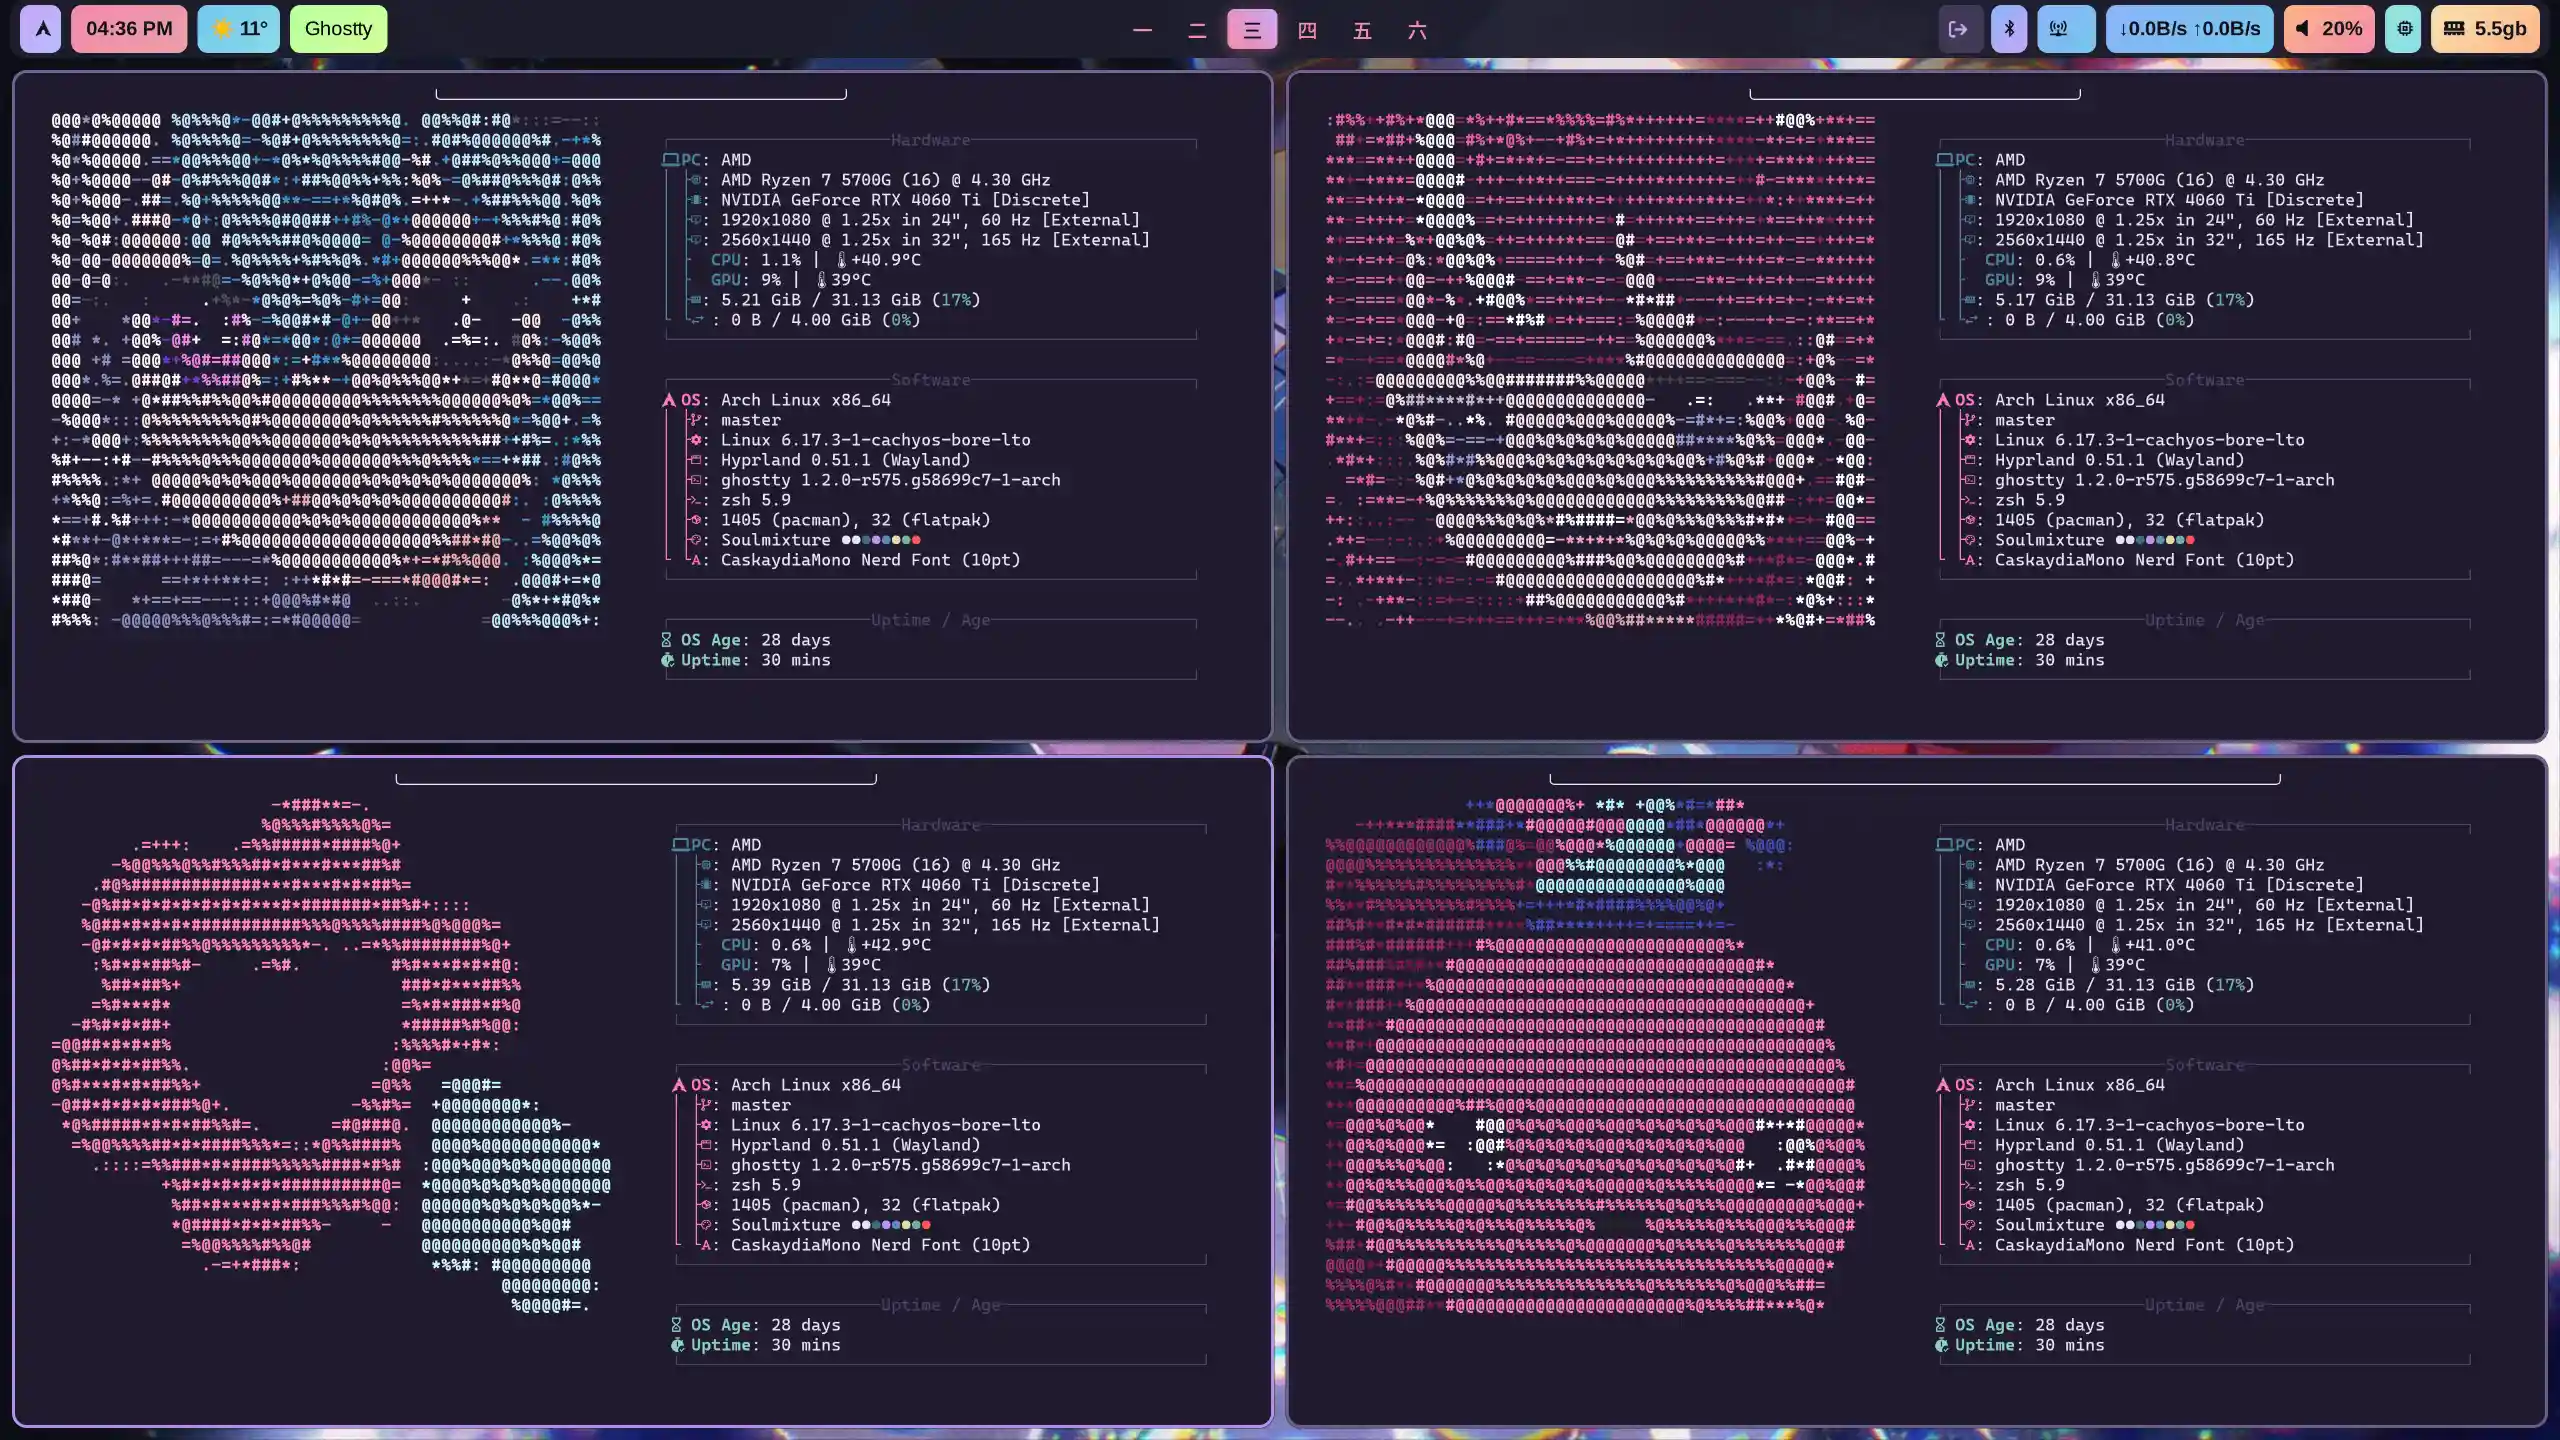Image resolution: width=2560 pixels, height=1440 pixels.
Task: Select the active workspace 三 (three)
Action: click(x=1252, y=30)
